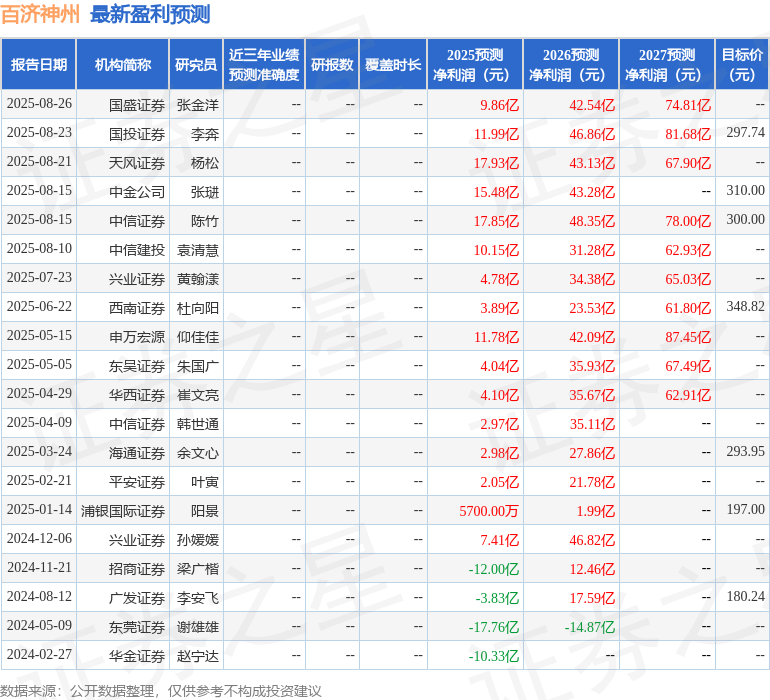Select institution 海通证券
The width and height of the screenshot is (770, 700).
coord(137,452)
